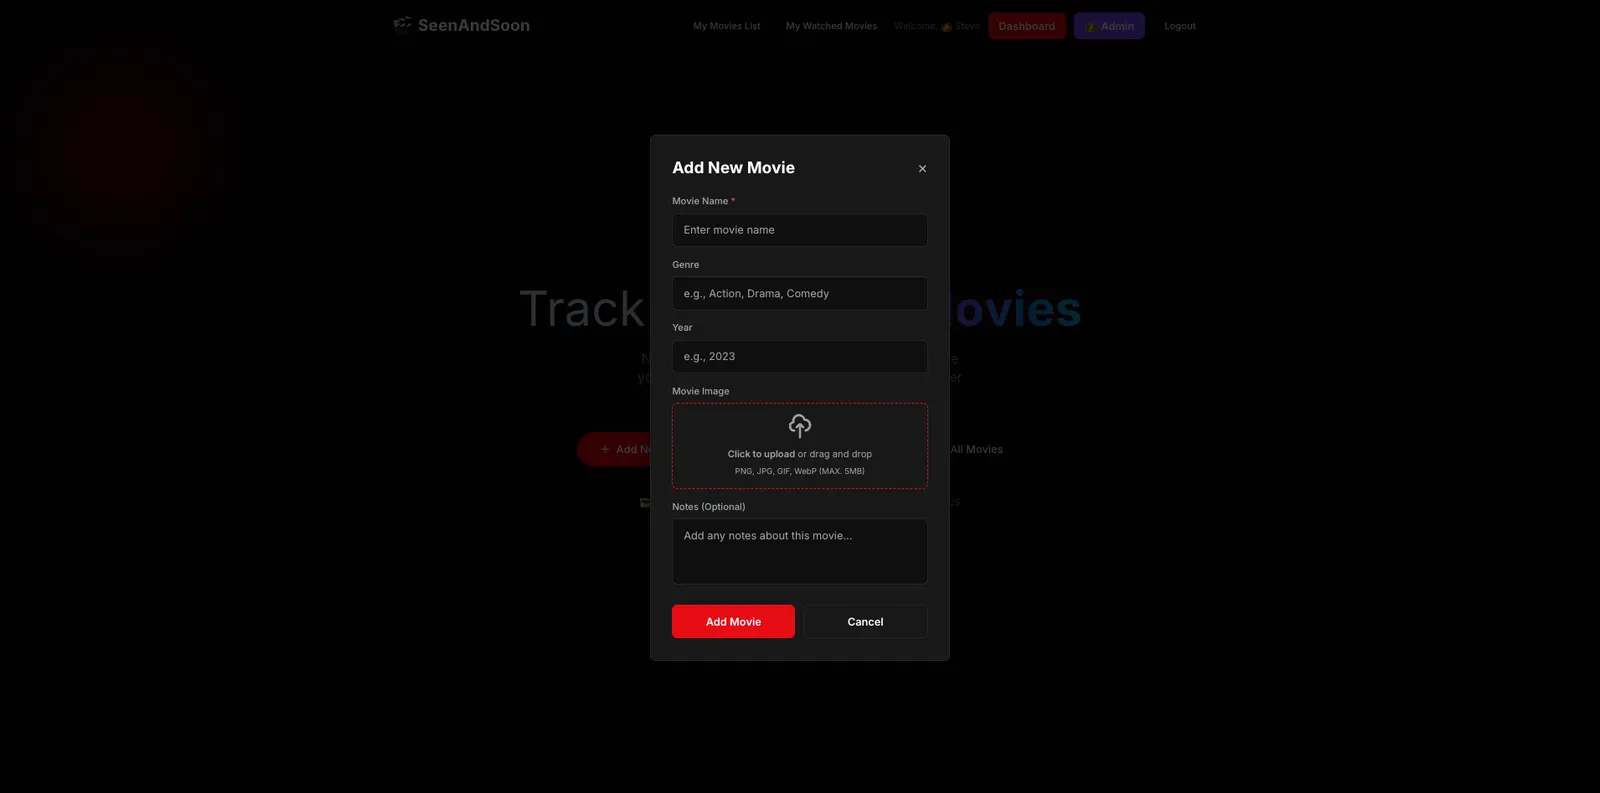Click the SeenAndSoon clapperboard logo icon
Image resolution: width=1600 pixels, height=793 pixels.
tap(402, 24)
